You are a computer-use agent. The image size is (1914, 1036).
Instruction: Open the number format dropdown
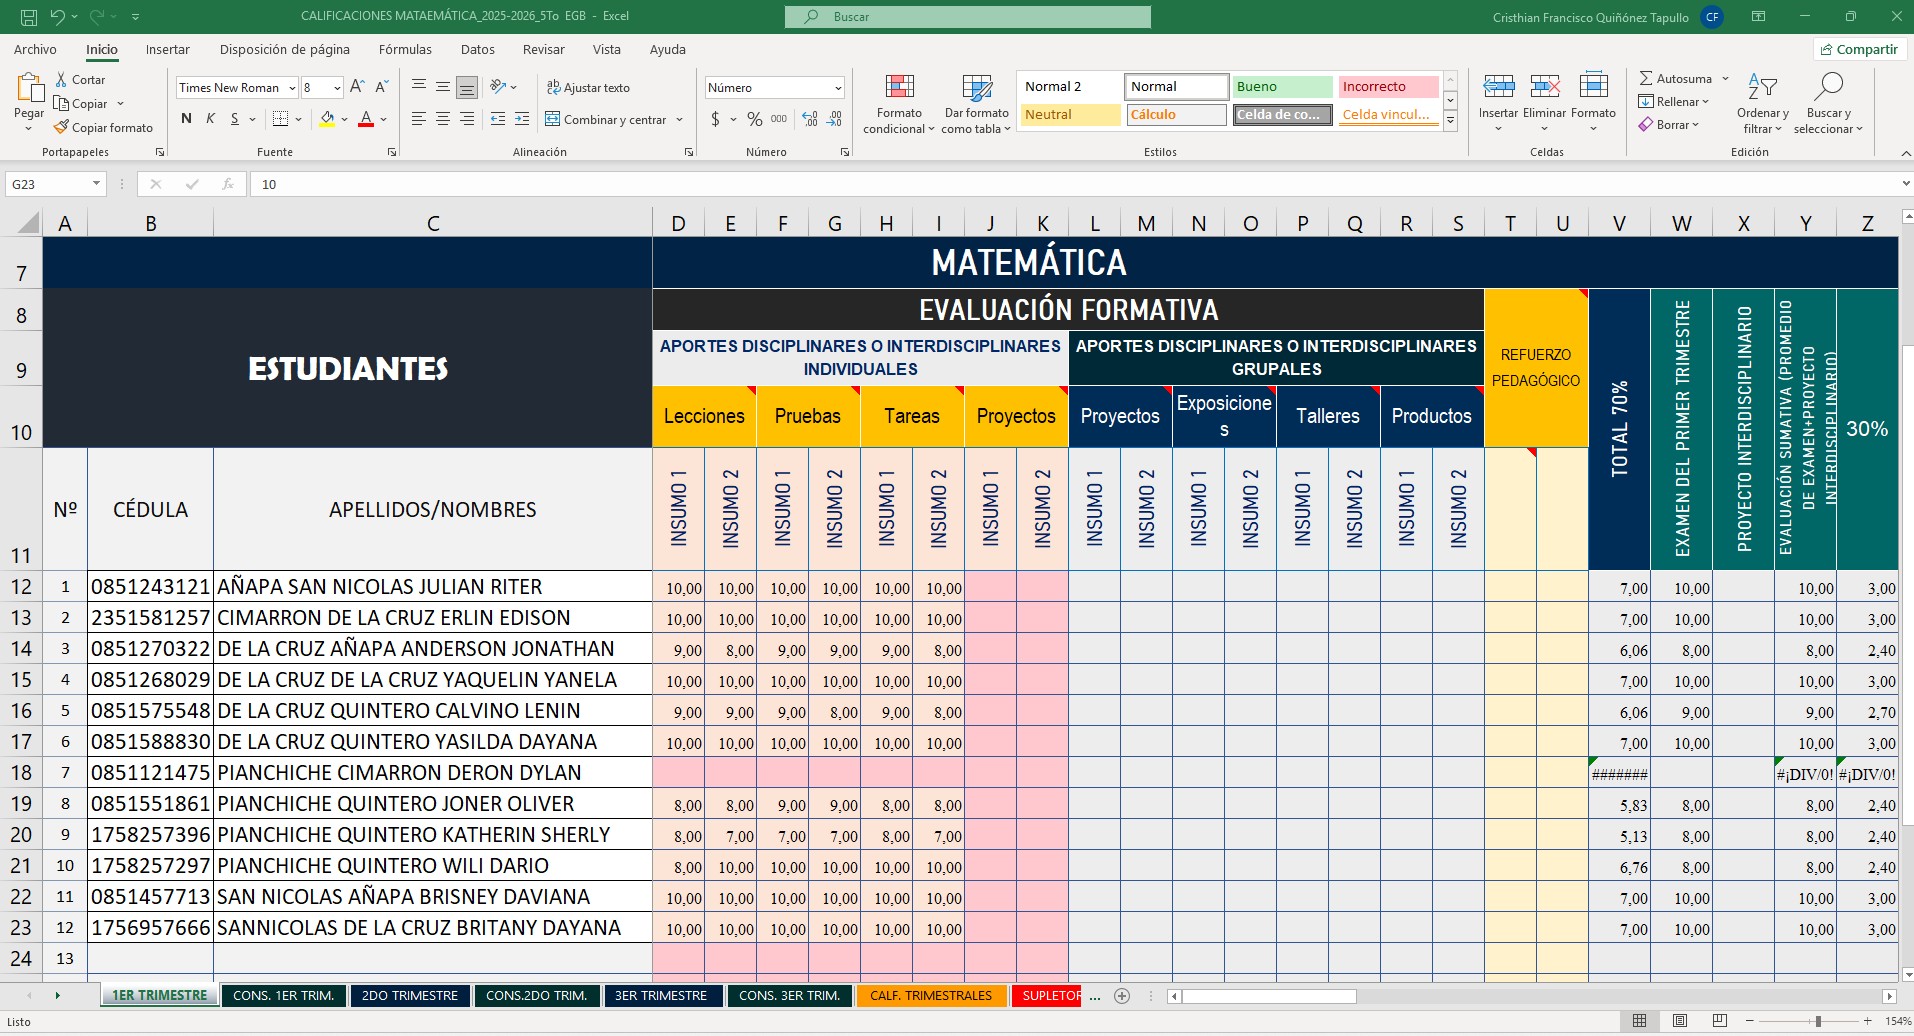(x=837, y=88)
